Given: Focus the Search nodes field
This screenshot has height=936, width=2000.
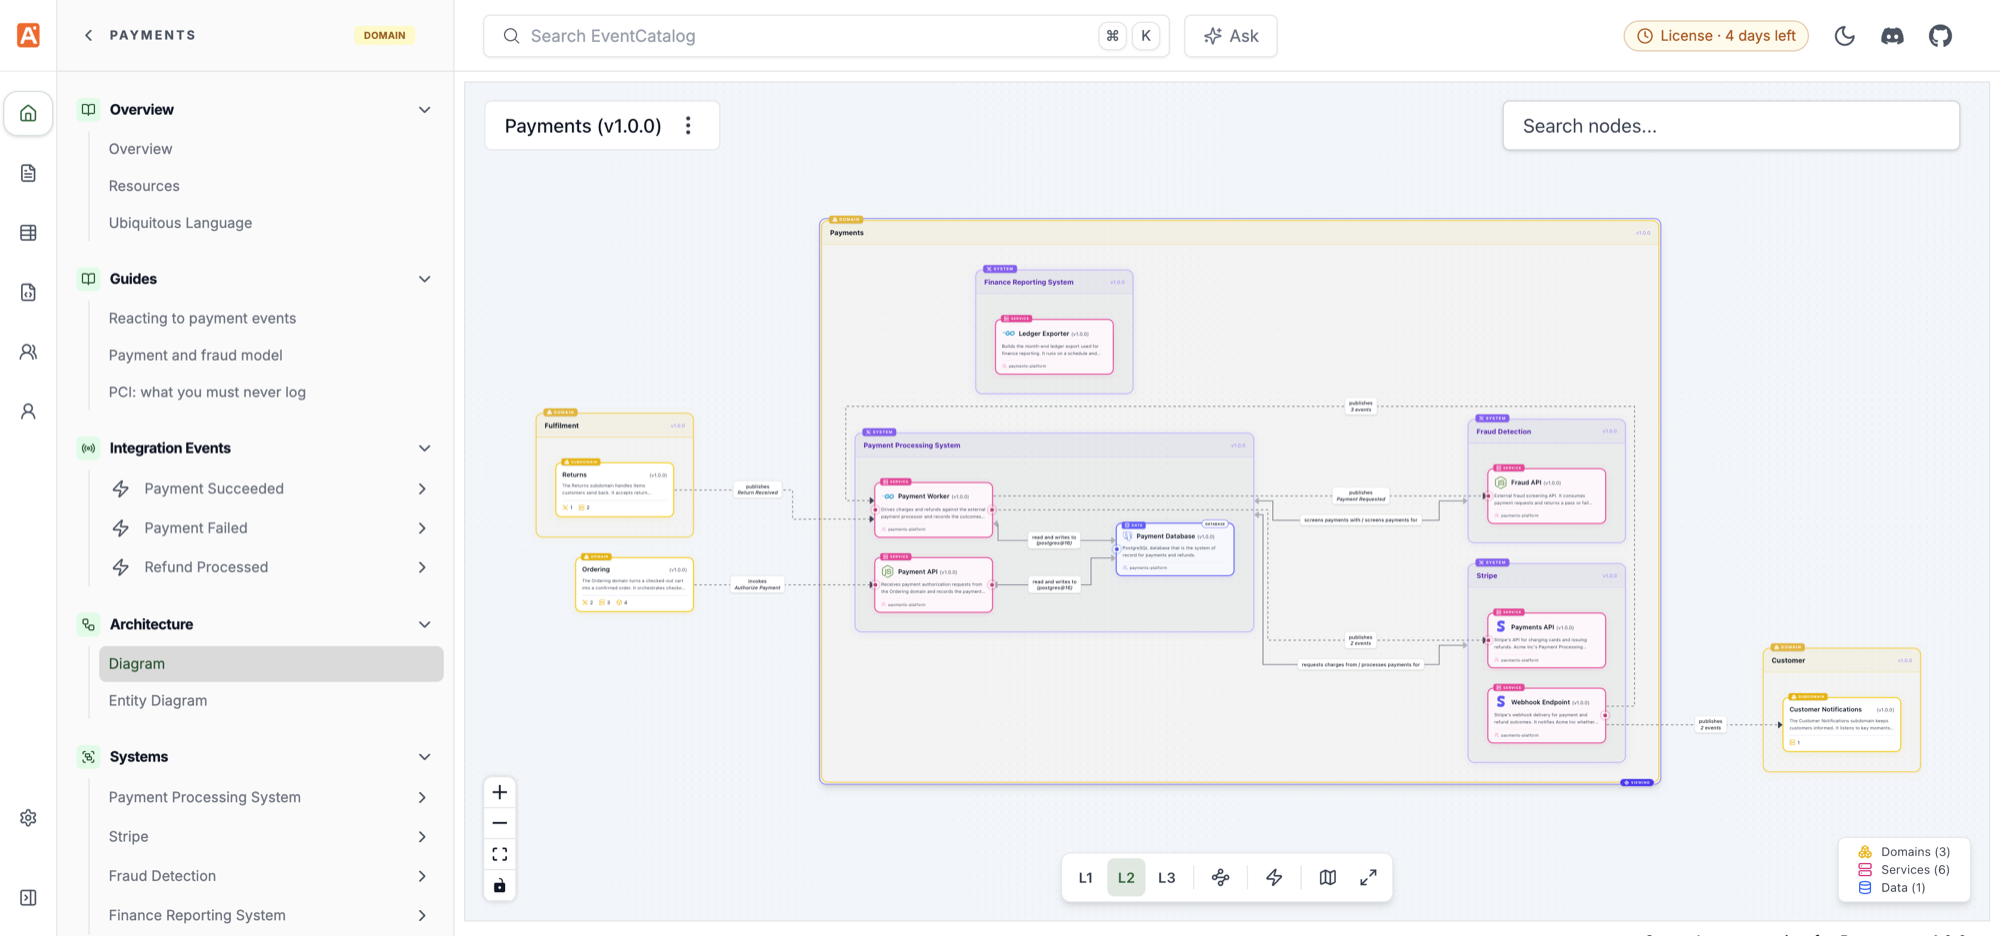Looking at the screenshot, I should [1731, 126].
